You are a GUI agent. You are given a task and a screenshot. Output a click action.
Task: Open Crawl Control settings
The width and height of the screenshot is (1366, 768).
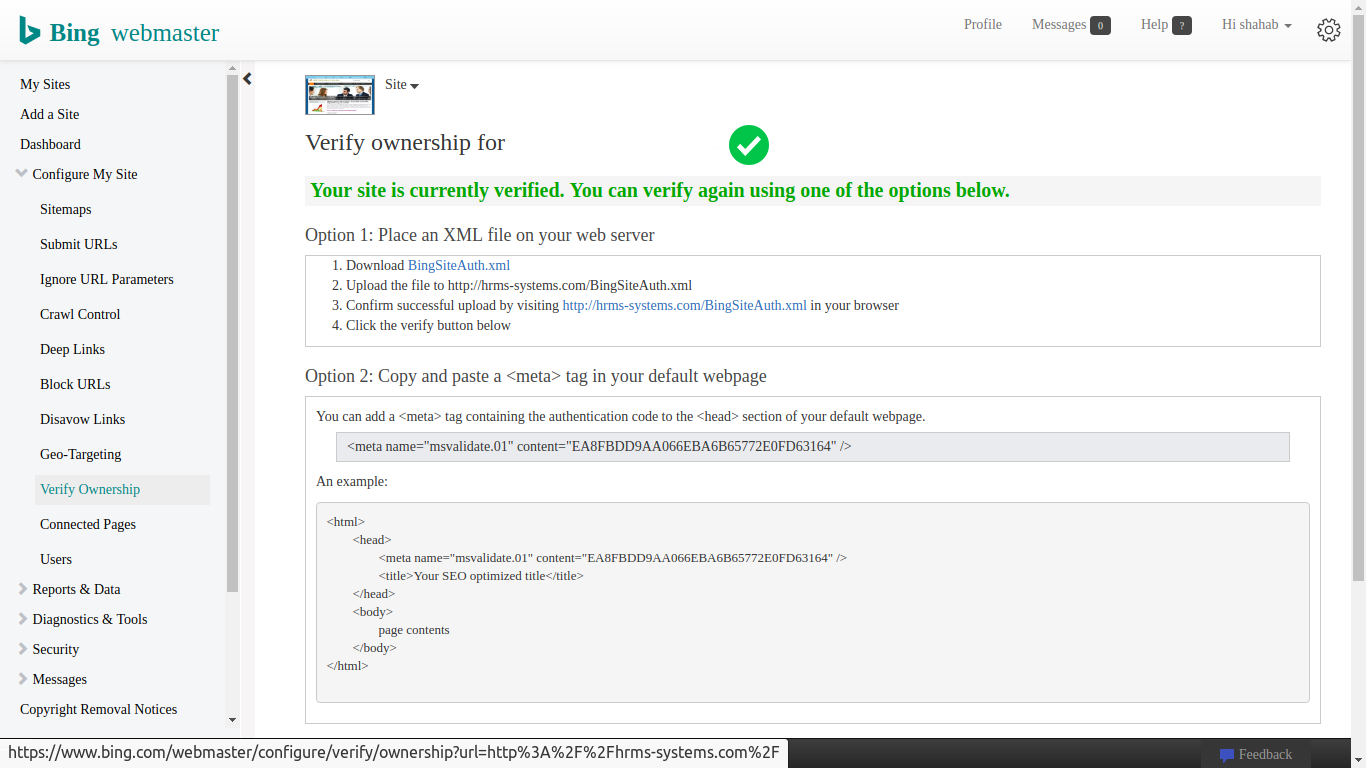[80, 314]
